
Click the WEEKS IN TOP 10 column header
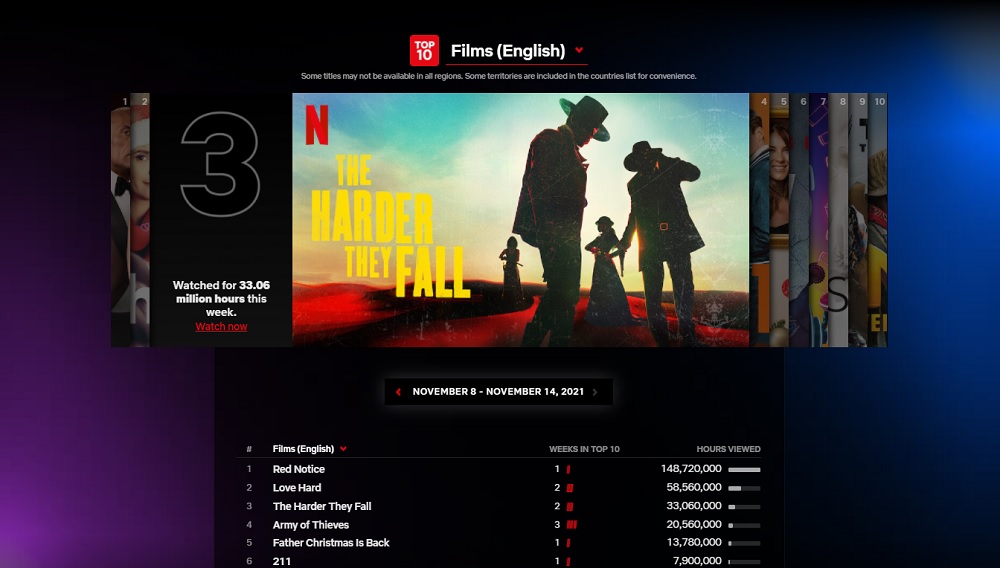(584, 449)
